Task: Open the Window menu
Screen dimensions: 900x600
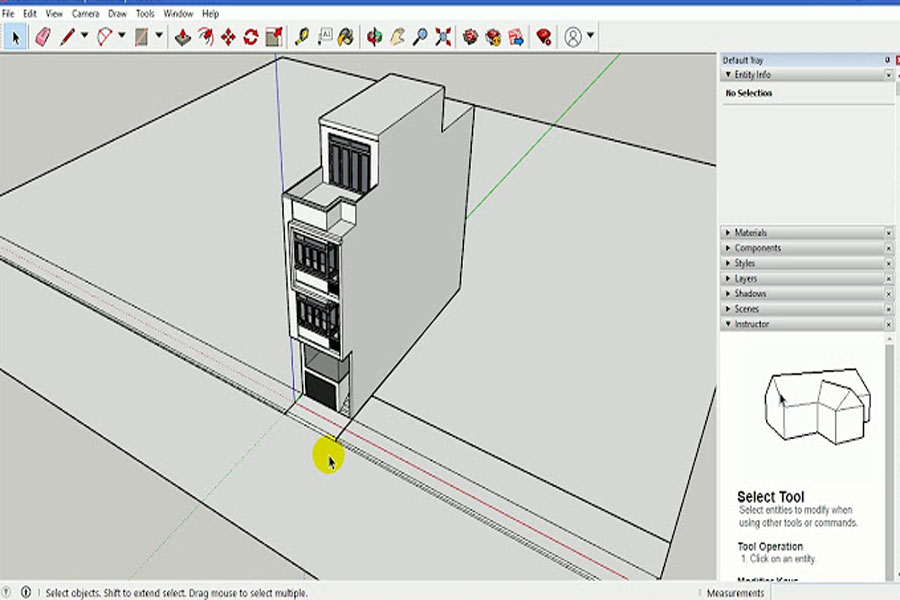Action: [179, 13]
